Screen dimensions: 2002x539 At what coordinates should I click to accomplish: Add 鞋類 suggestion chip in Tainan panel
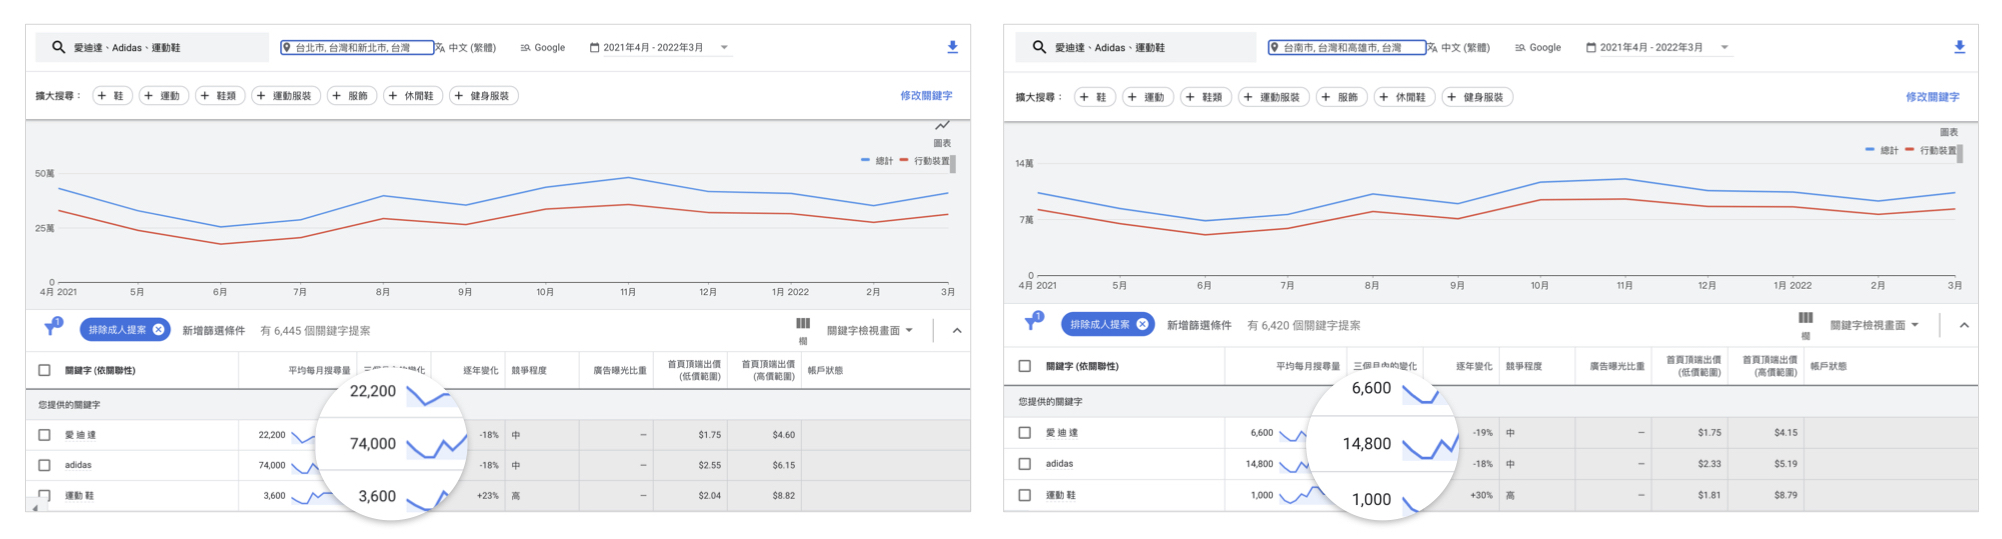coord(1204,97)
